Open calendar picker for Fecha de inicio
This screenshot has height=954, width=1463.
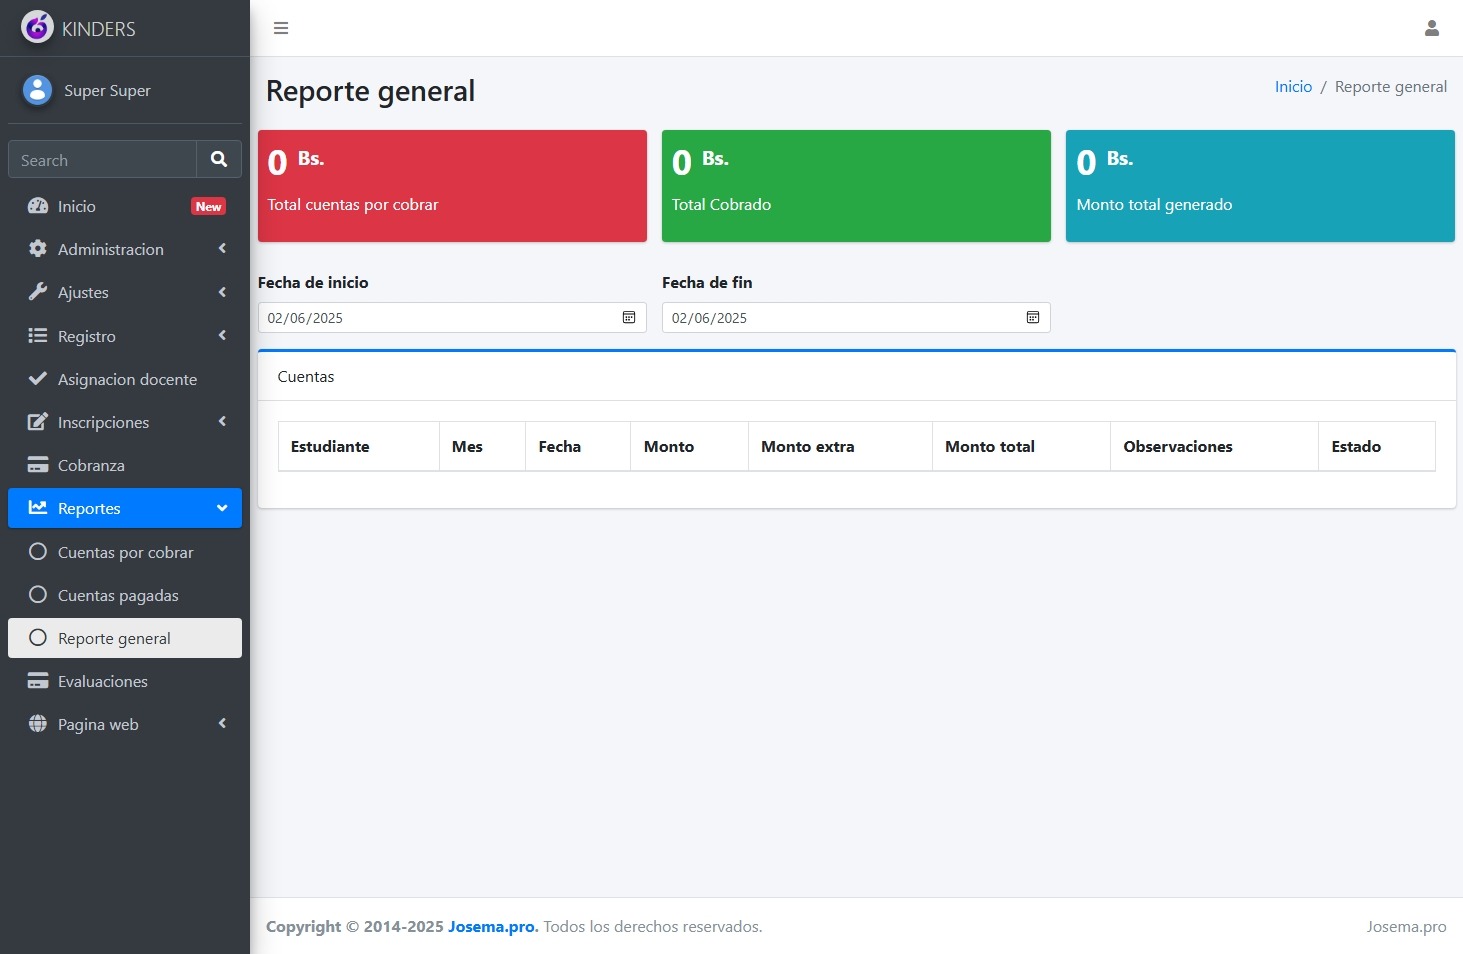click(x=629, y=317)
